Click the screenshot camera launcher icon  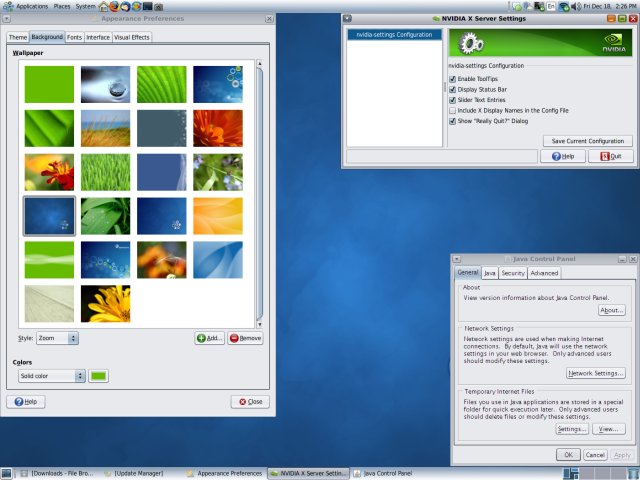point(158,7)
